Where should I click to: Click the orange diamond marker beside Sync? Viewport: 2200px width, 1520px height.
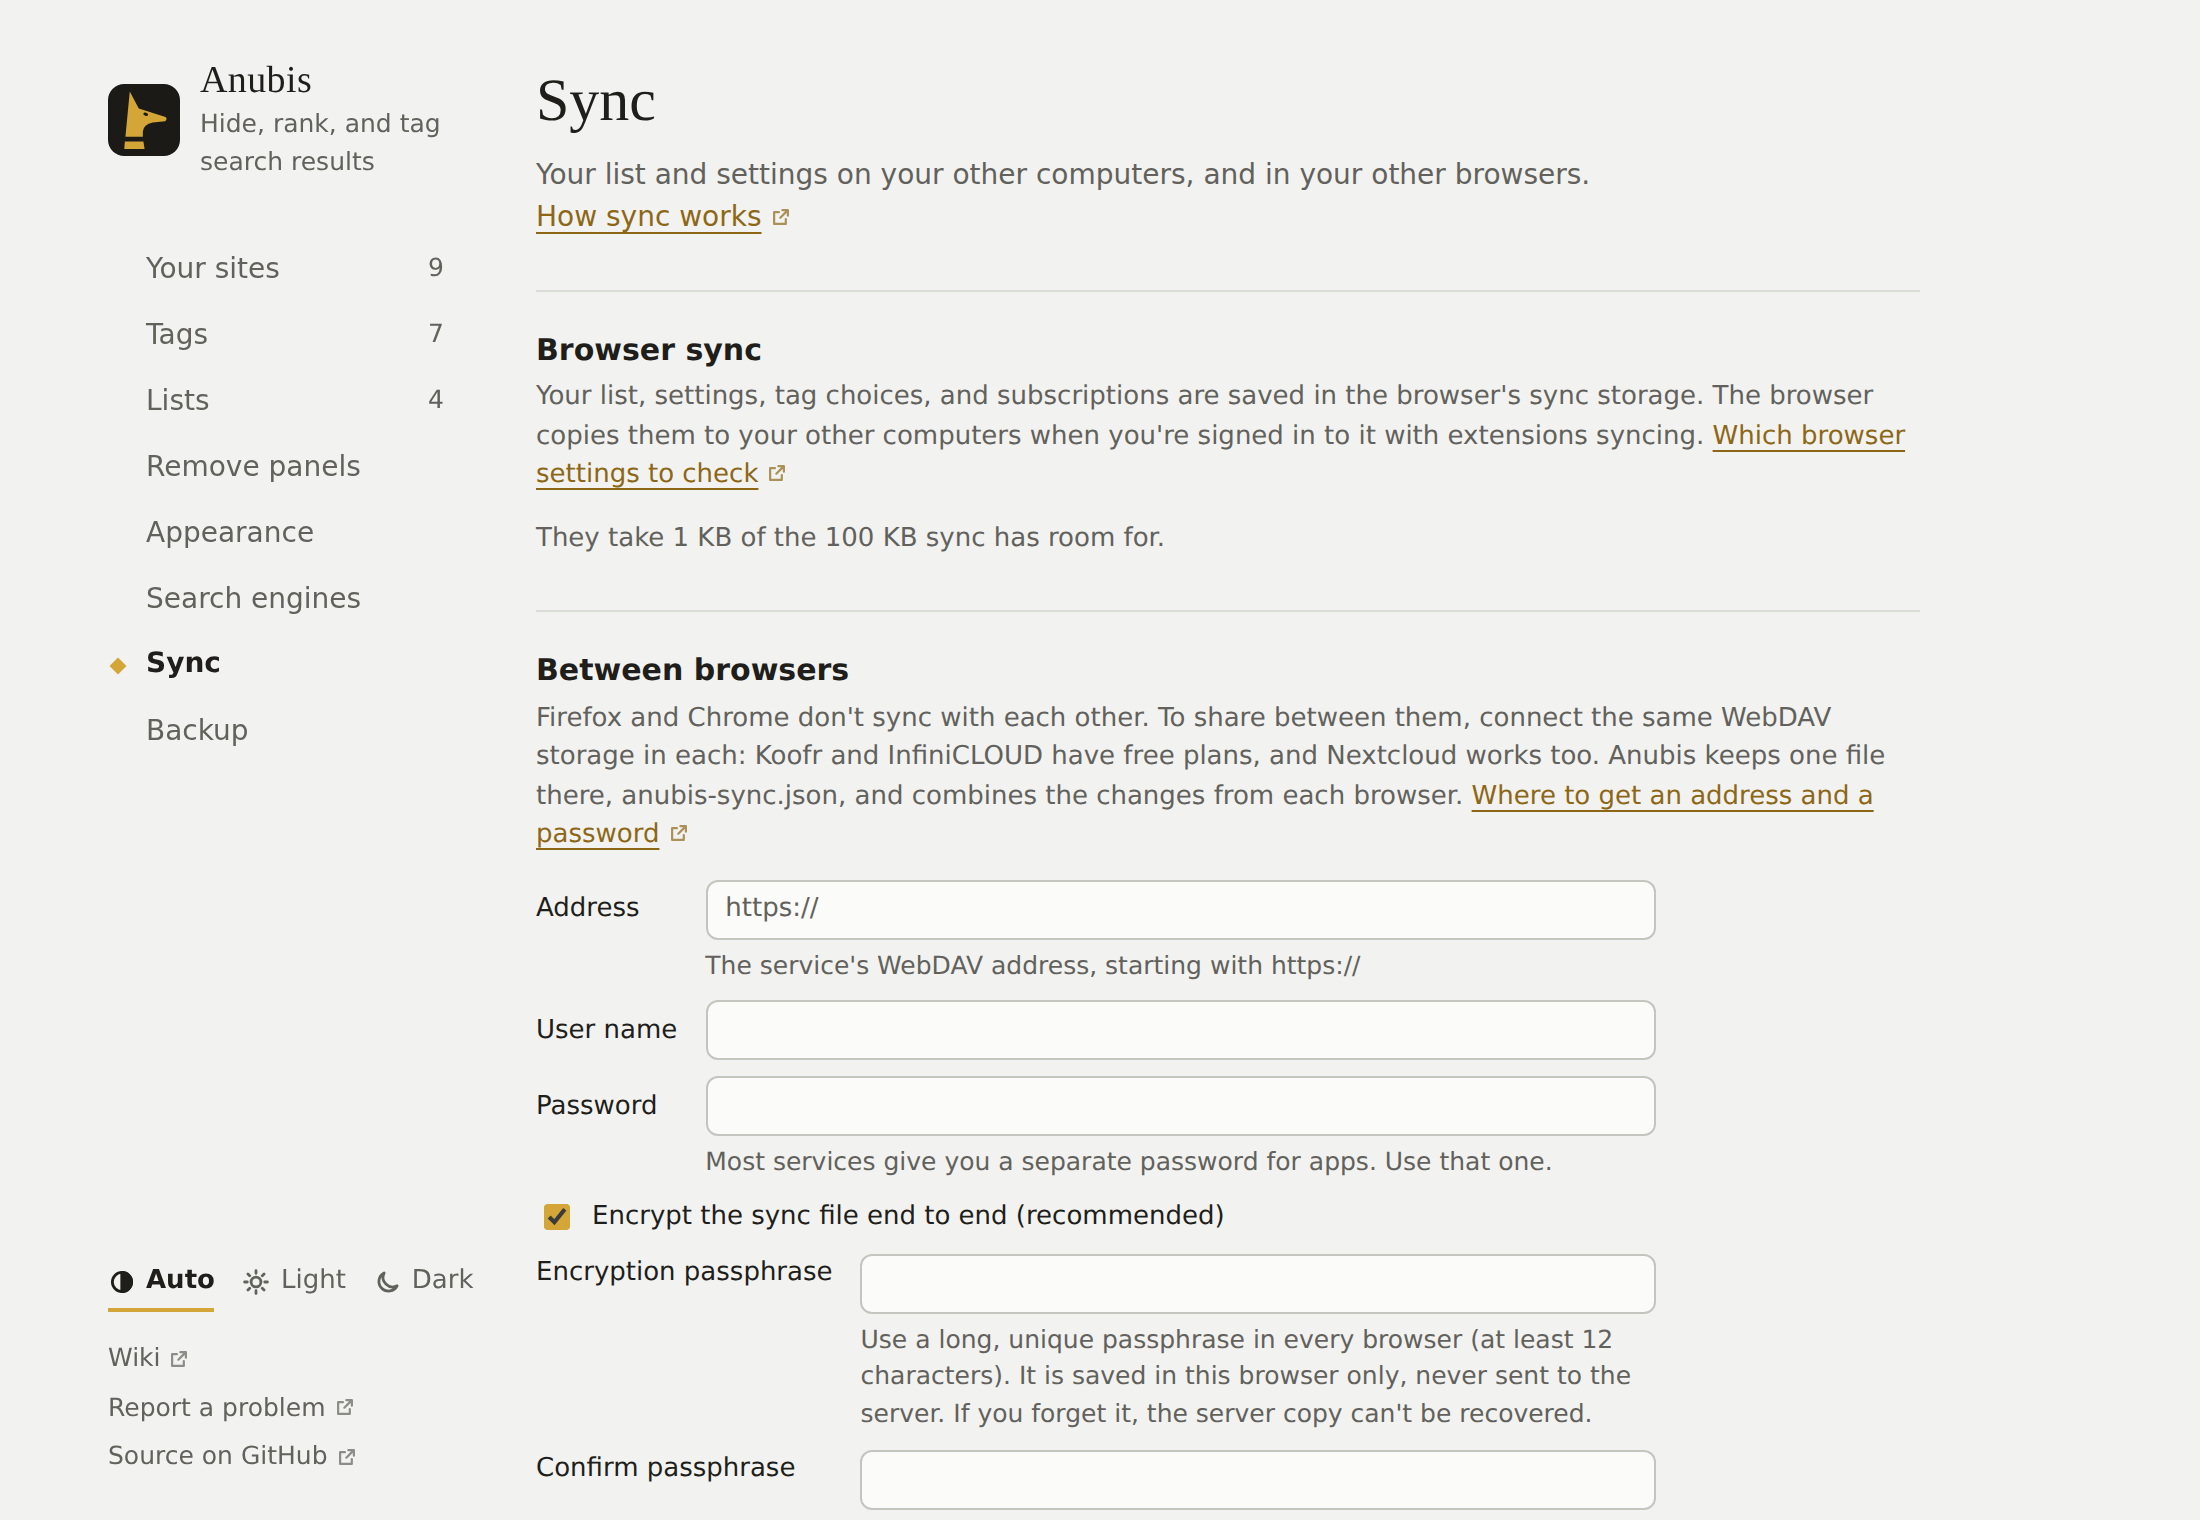[118, 666]
